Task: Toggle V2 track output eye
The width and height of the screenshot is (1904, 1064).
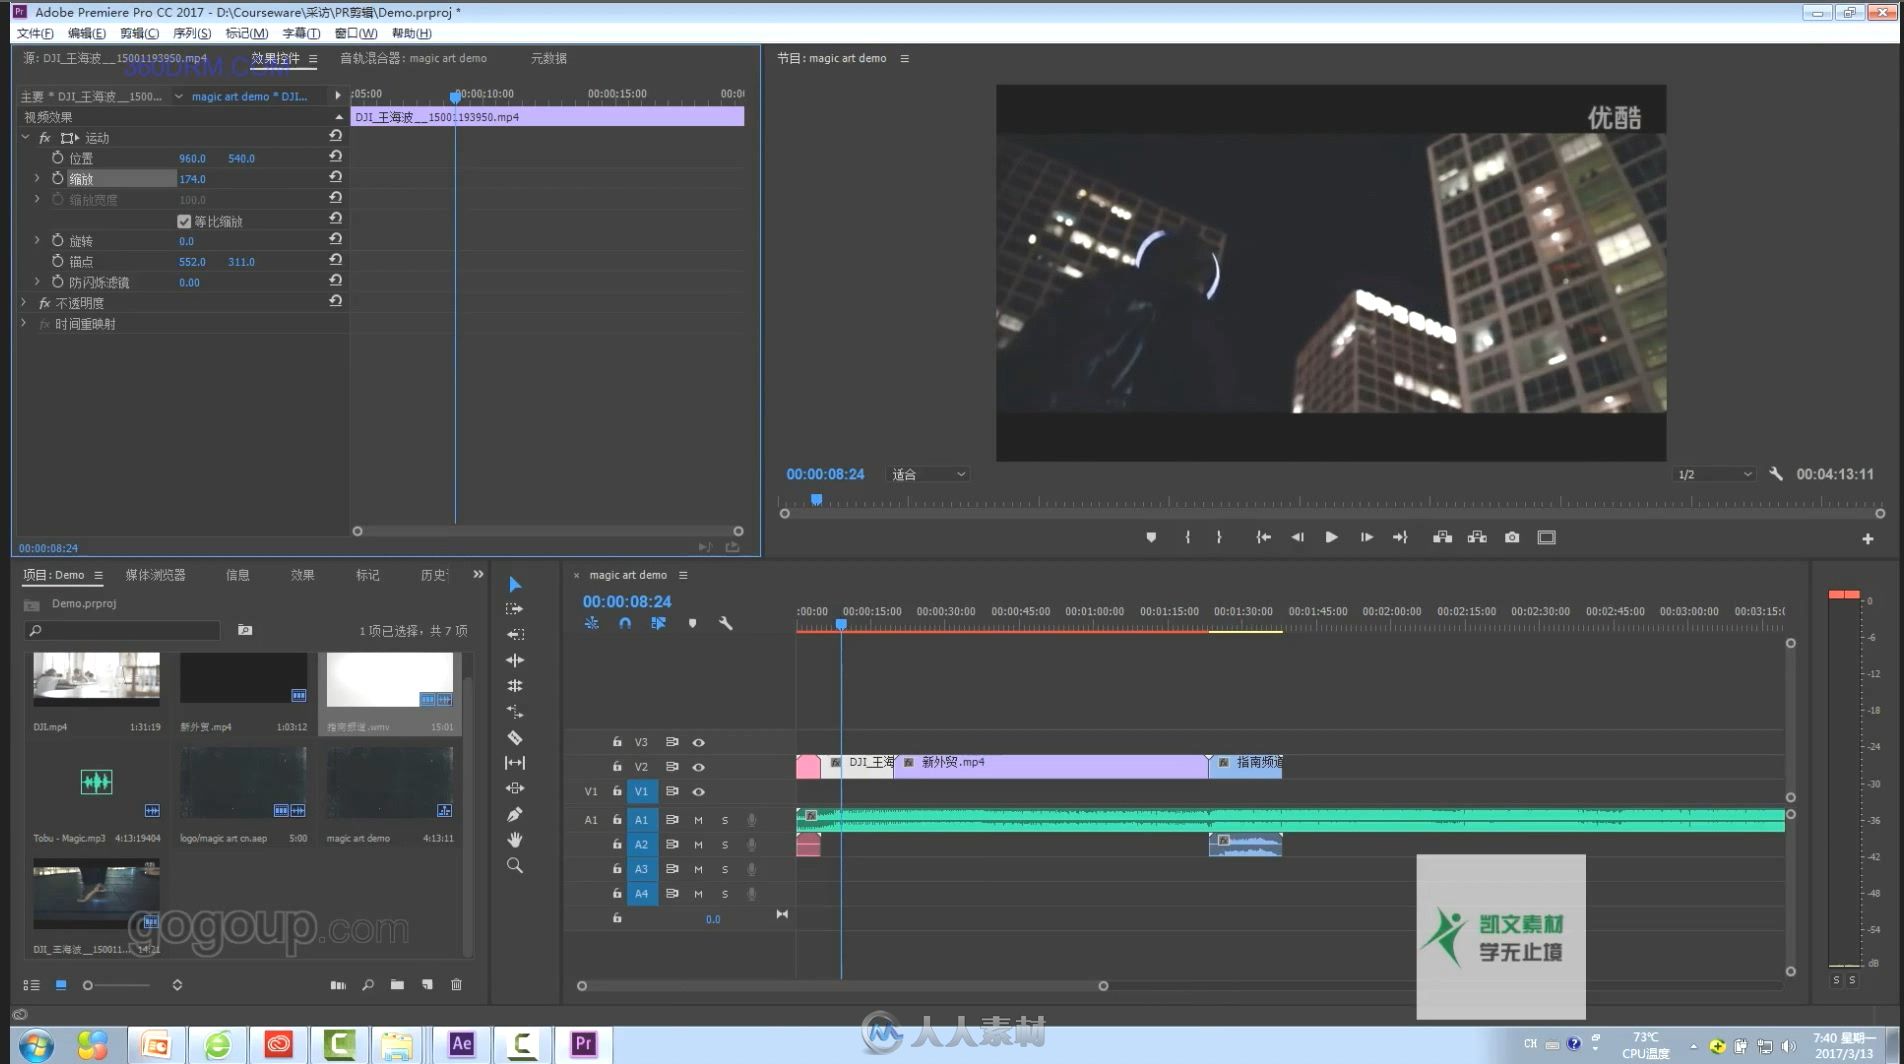Action: pos(698,767)
